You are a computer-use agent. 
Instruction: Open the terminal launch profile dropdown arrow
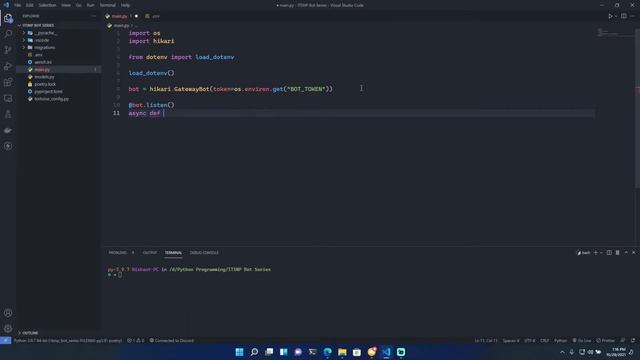pos(601,253)
